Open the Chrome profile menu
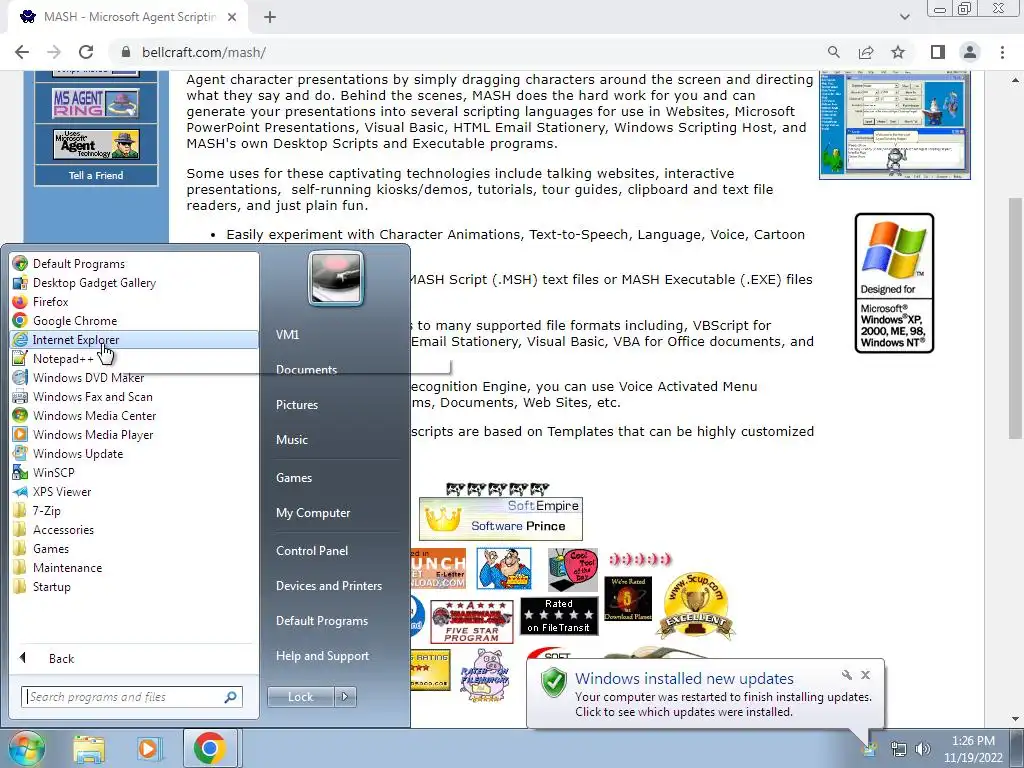The image size is (1024, 768). pos(970,52)
